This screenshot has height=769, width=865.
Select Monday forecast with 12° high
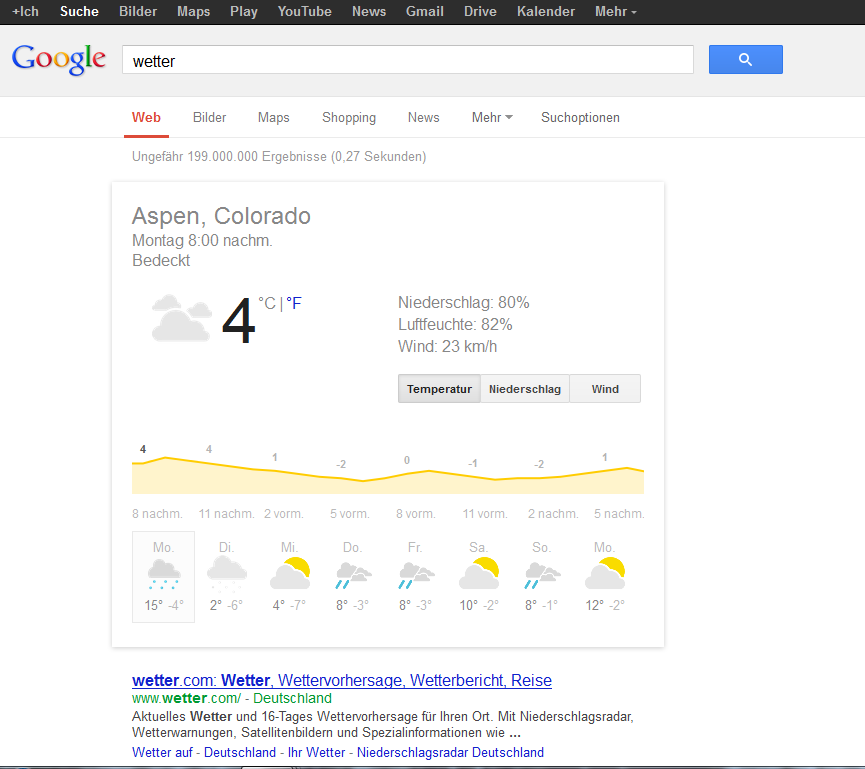pyautogui.click(x=605, y=576)
